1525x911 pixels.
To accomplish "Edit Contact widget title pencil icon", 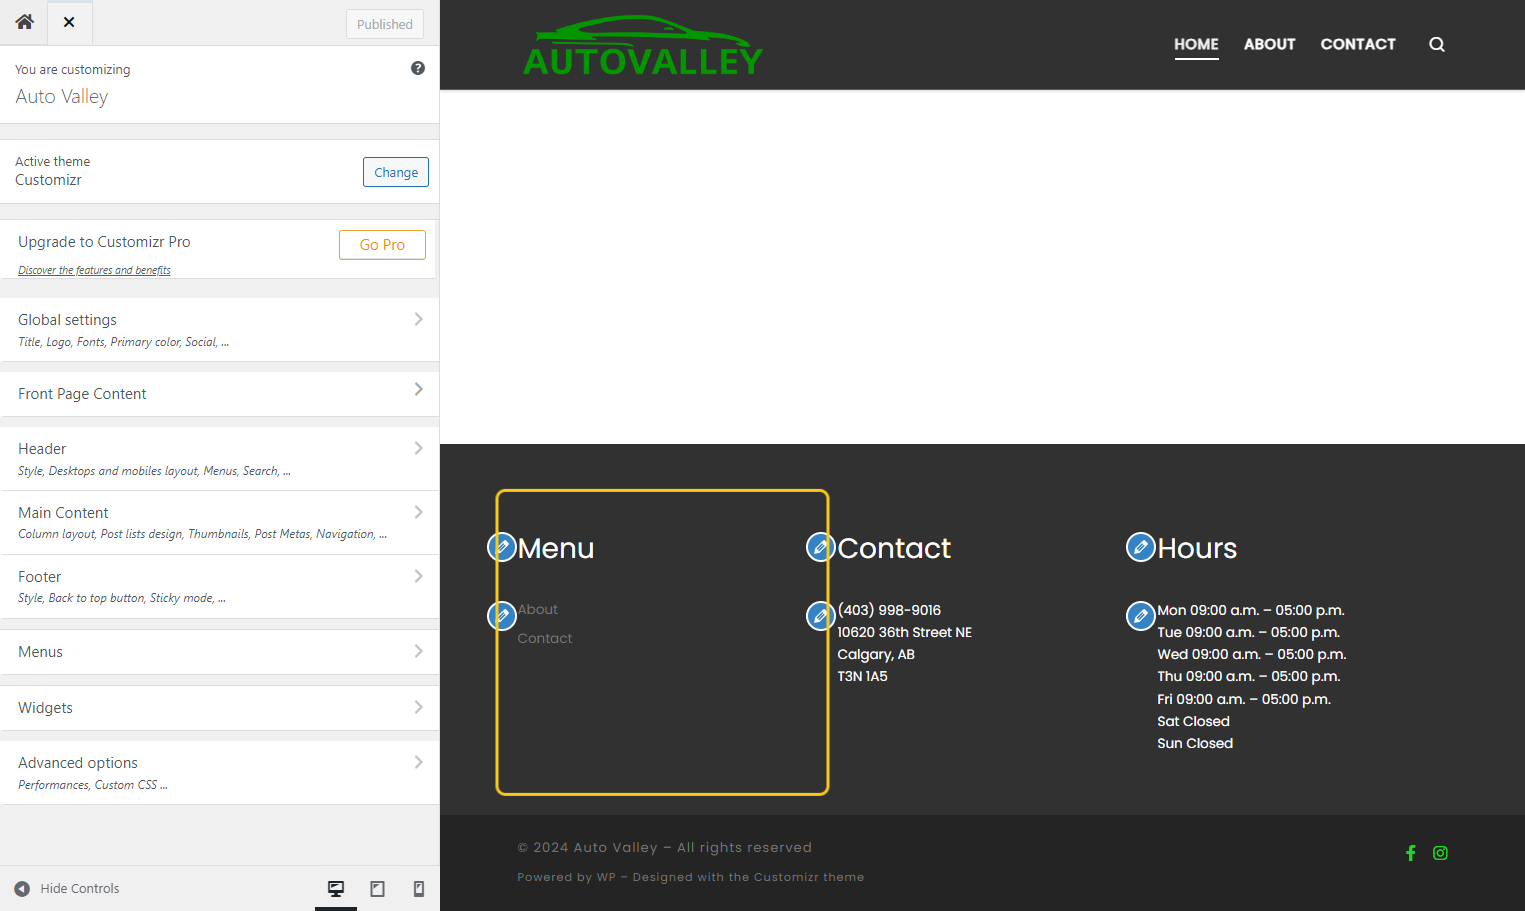I will point(821,547).
